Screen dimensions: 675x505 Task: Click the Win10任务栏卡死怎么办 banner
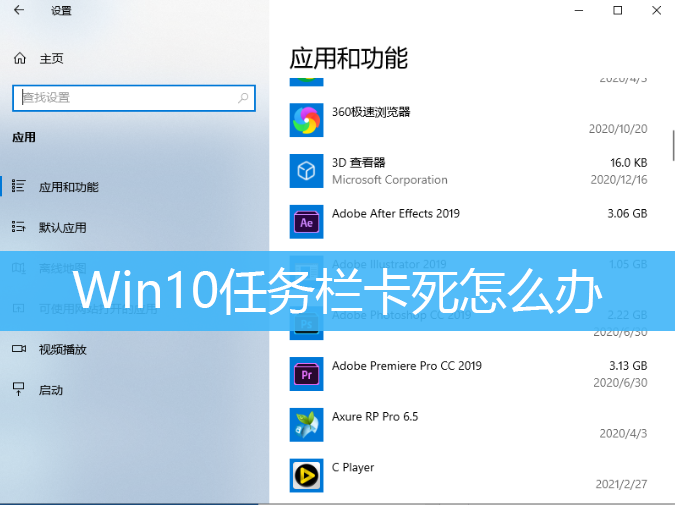[337, 291]
